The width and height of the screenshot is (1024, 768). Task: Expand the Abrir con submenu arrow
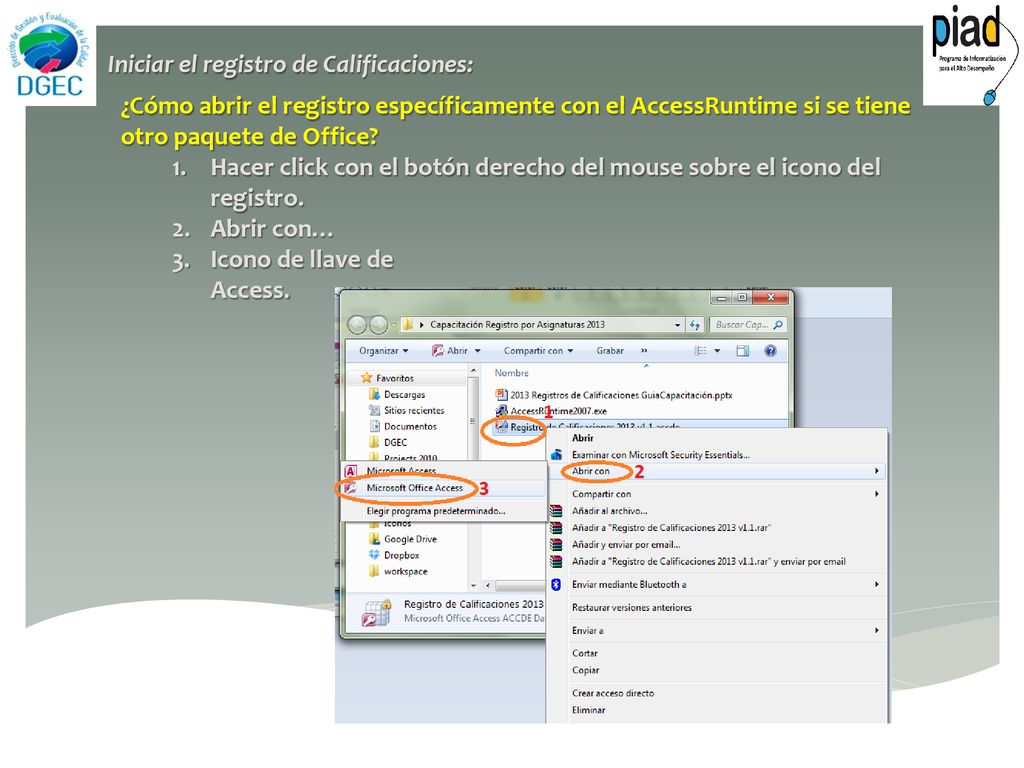click(876, 471)
